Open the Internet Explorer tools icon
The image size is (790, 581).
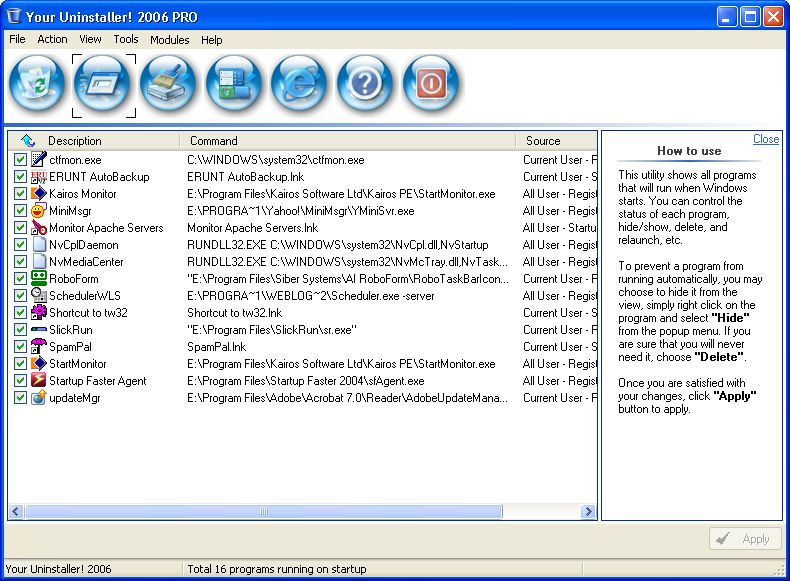tap(299, 83)
